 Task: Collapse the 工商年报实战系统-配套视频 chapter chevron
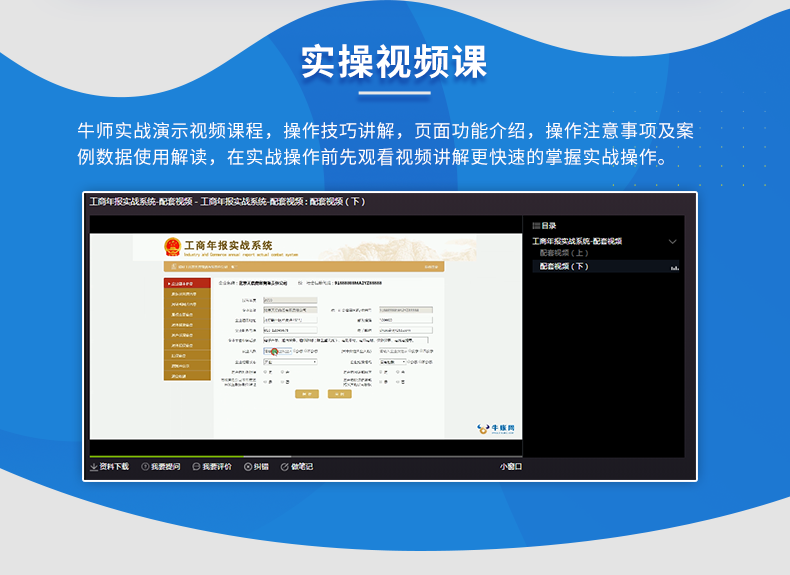(672, 242)
